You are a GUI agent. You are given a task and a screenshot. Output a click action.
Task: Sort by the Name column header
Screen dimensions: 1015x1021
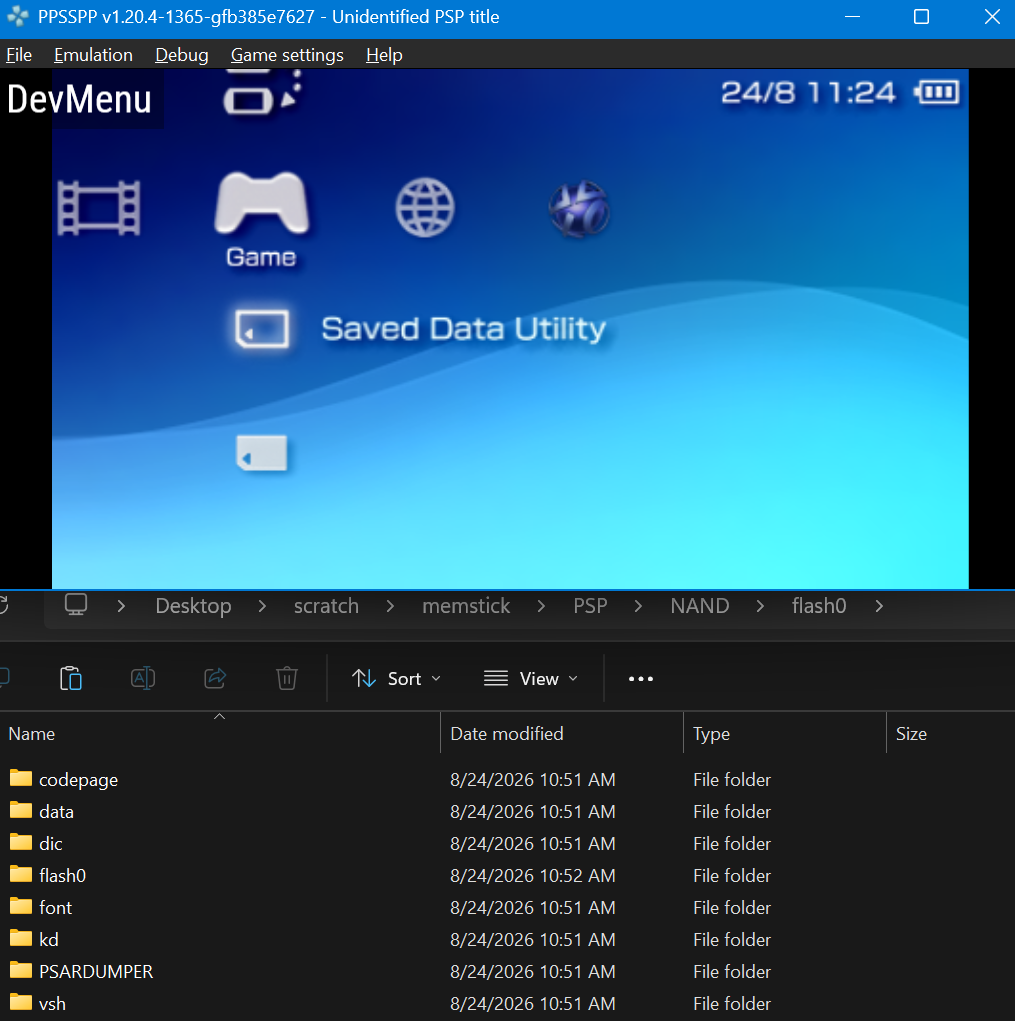(220, 733)
